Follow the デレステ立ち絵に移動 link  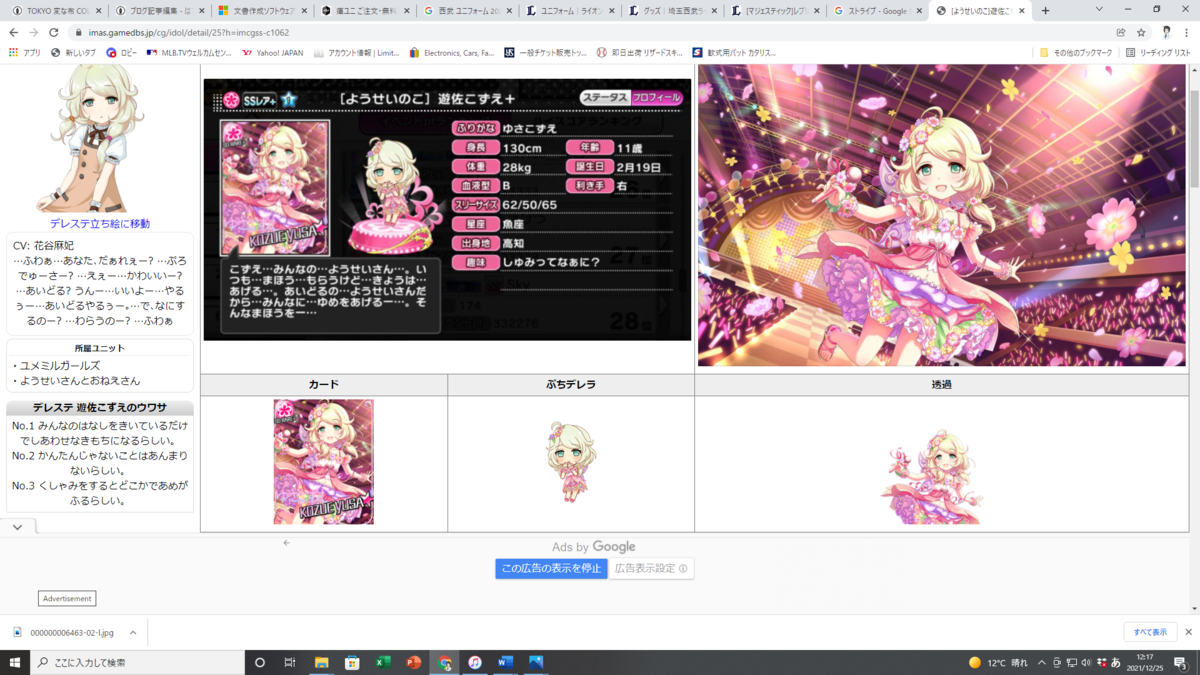tap(100, 224)
